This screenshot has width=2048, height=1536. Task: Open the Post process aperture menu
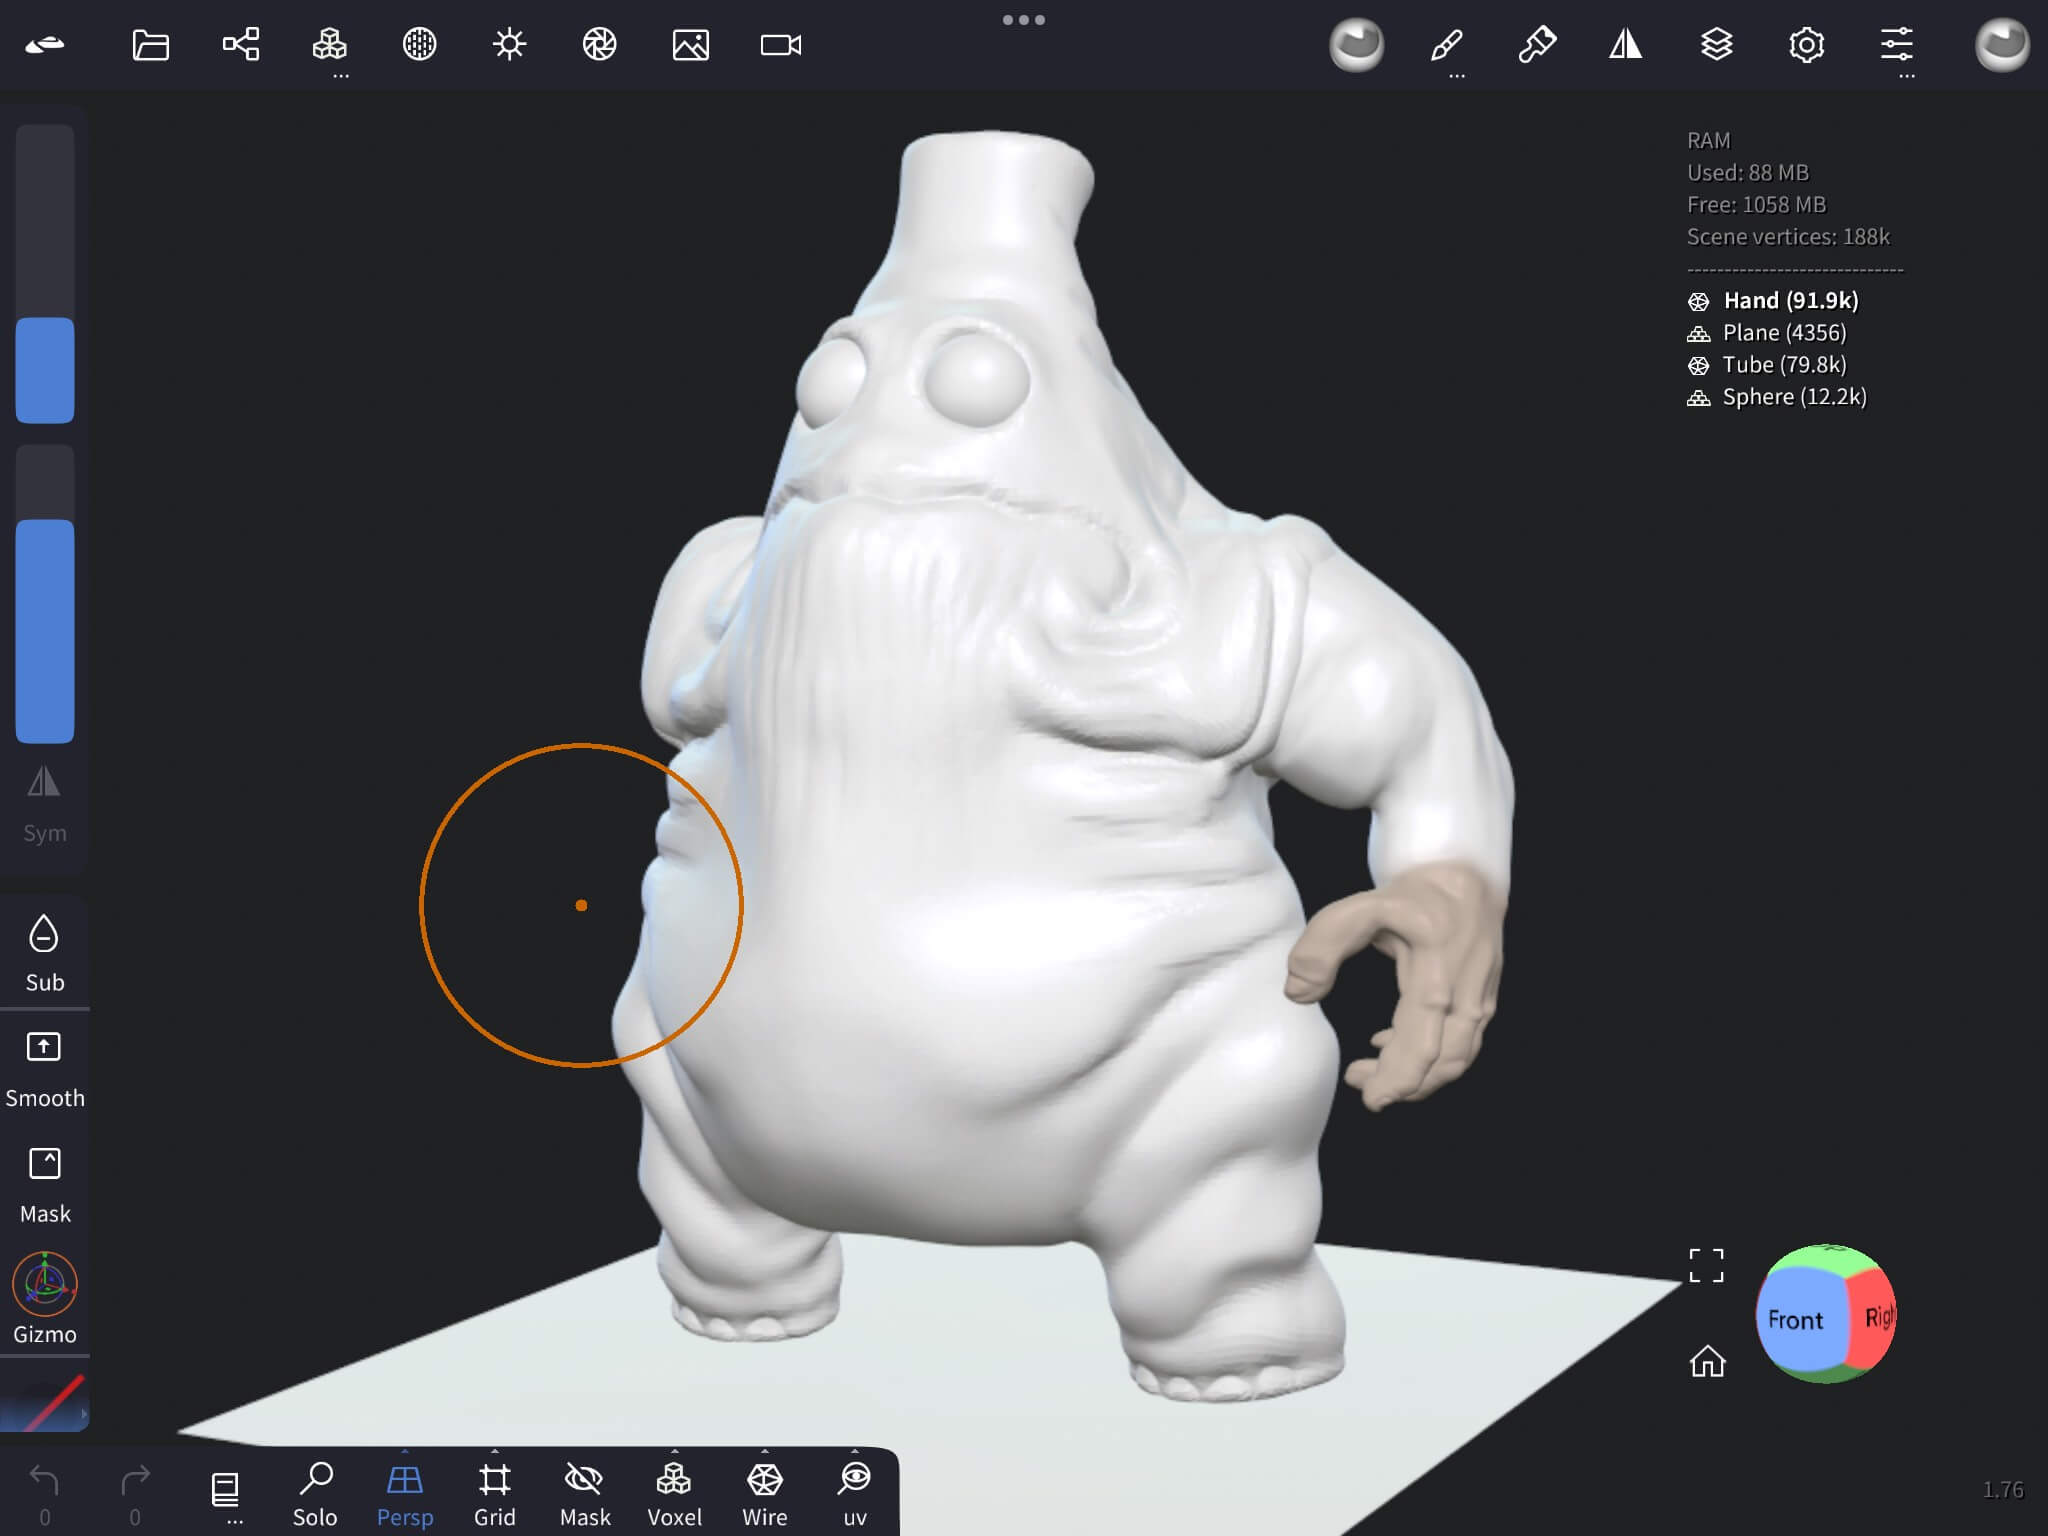(600, 45)
